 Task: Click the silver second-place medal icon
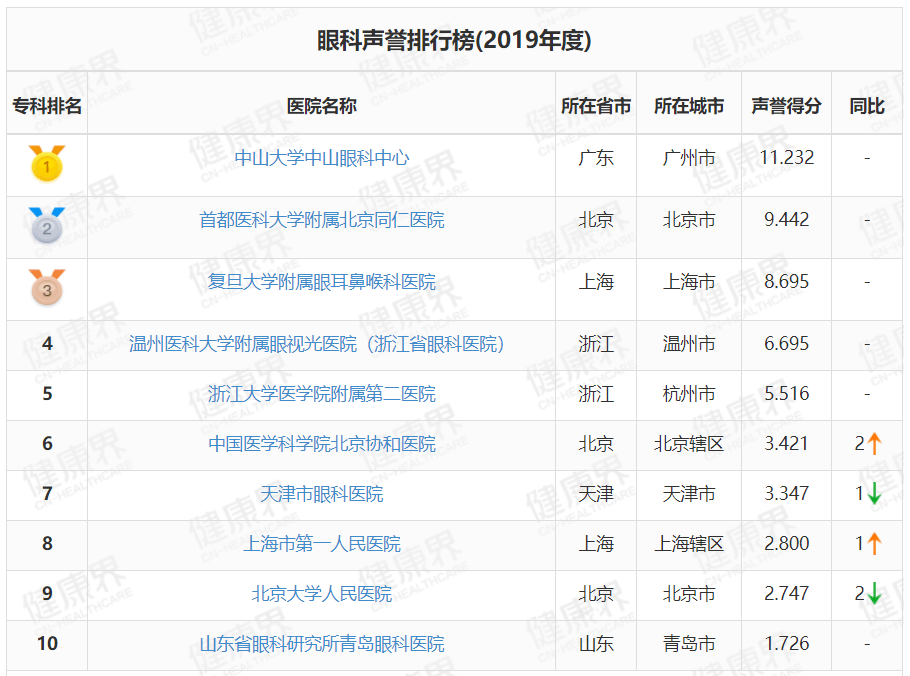(x=46, y=226)
